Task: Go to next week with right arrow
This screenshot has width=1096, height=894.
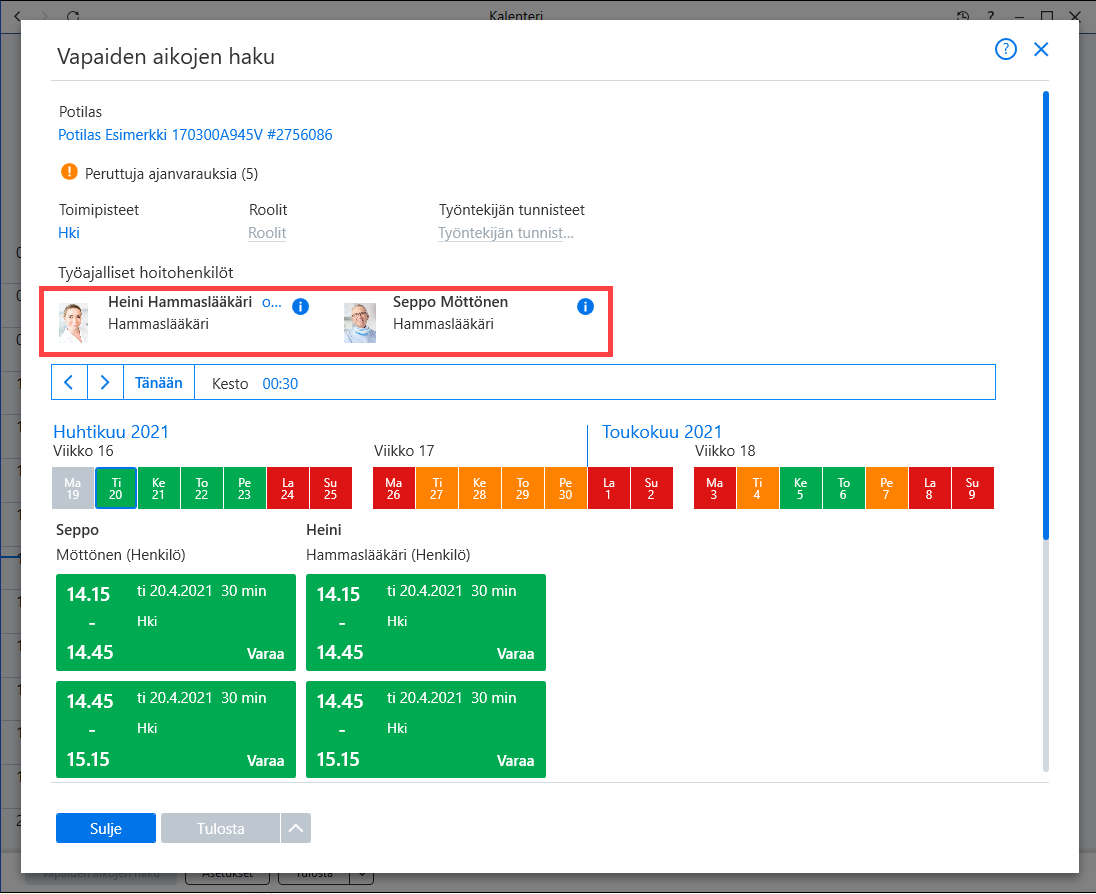Action: click(106, 382)
